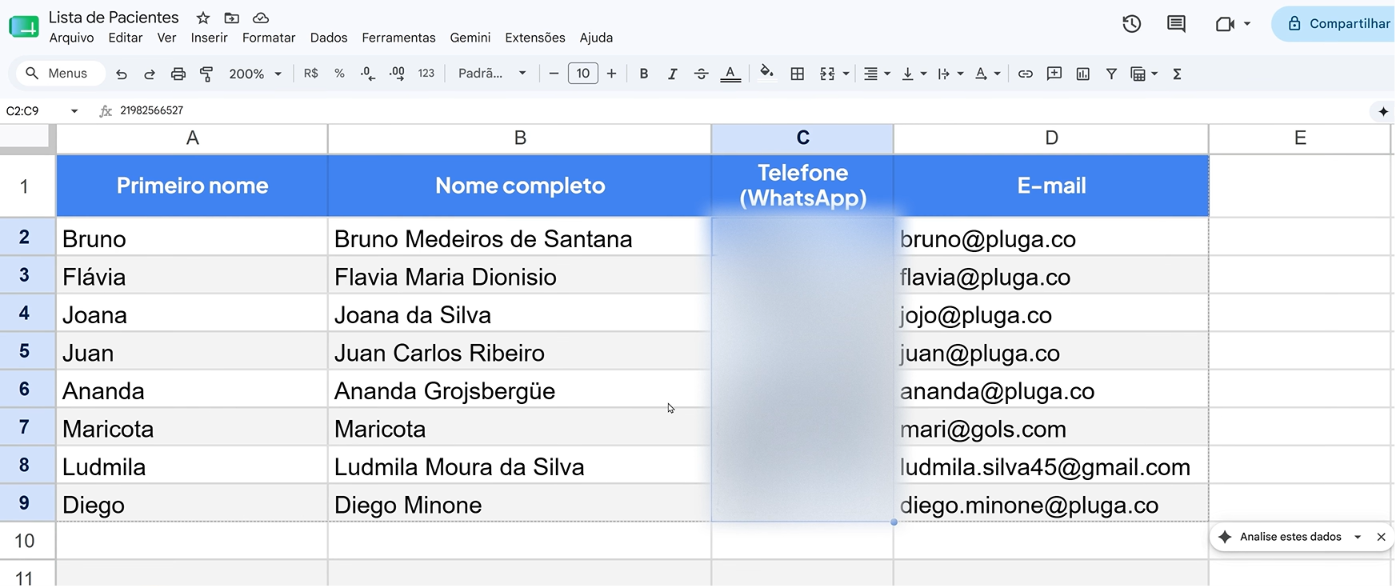Open vertical align dropdown
This screenshot has width=1395, height=586.
[914, 74]
